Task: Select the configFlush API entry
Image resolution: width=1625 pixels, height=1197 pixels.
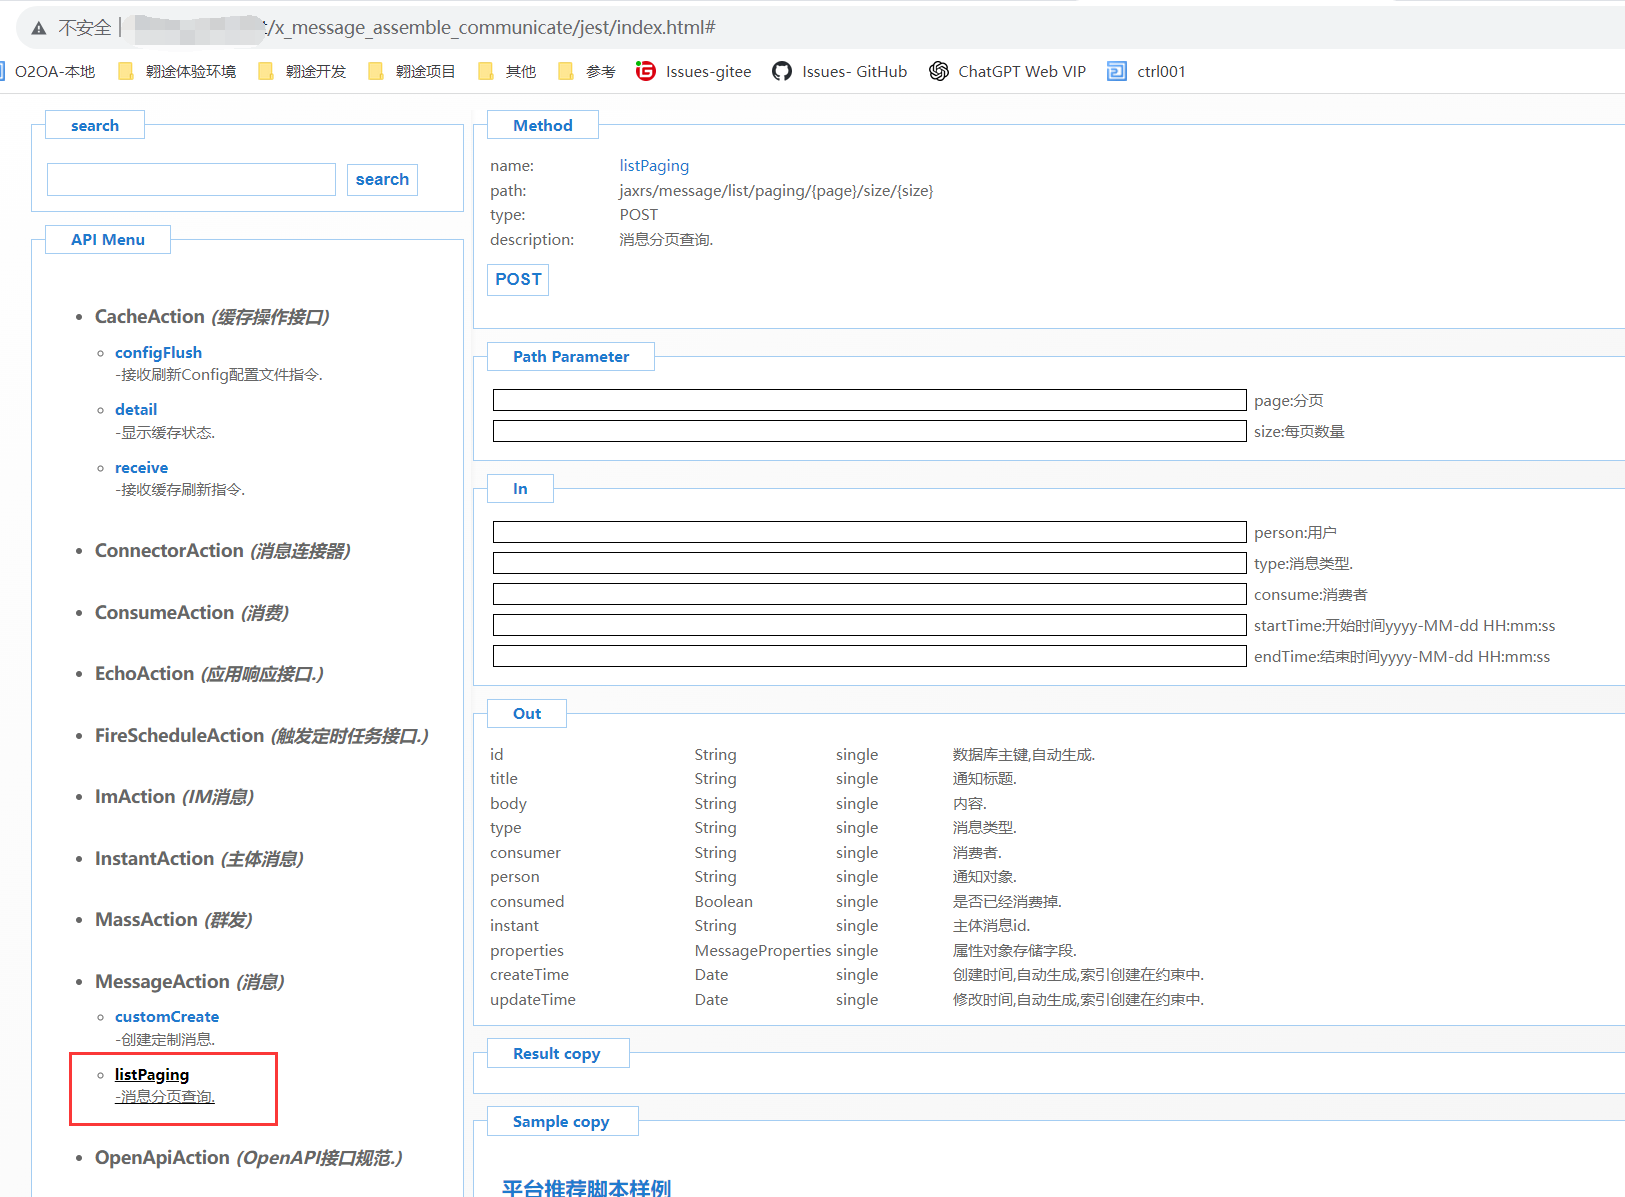Action: point(158,353)
